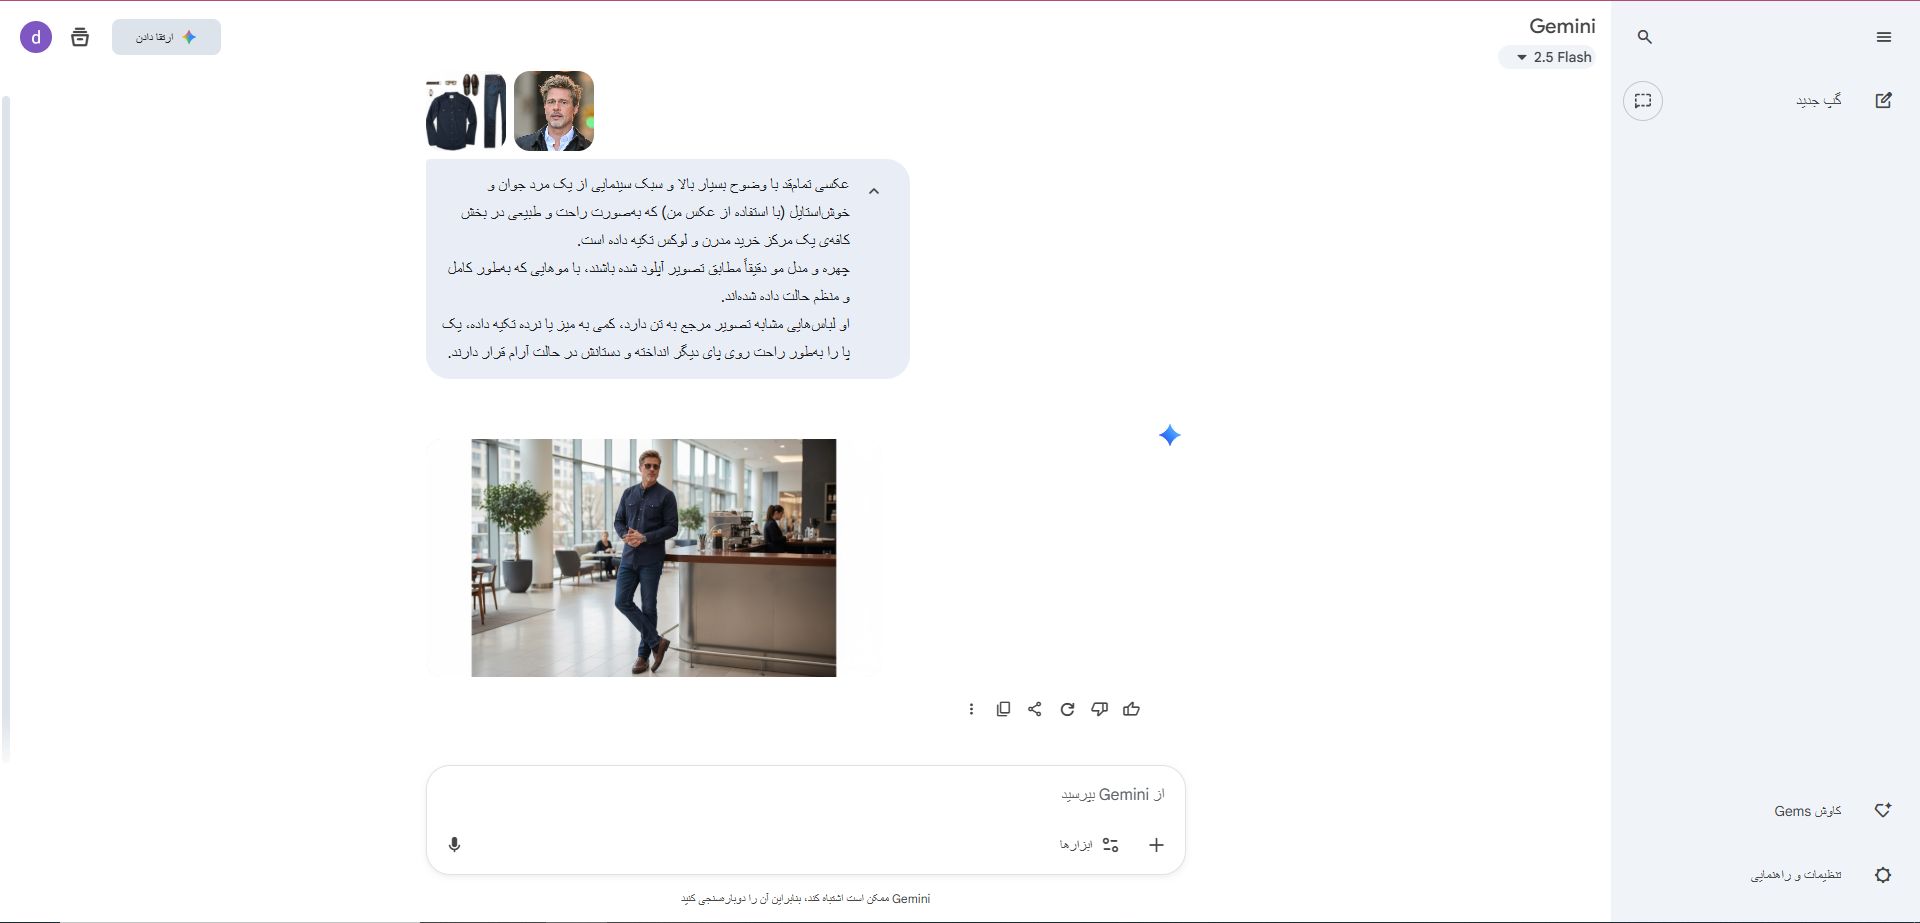
Task: Click the thumbs up icon on response
Action: [x=1131, y=709]
